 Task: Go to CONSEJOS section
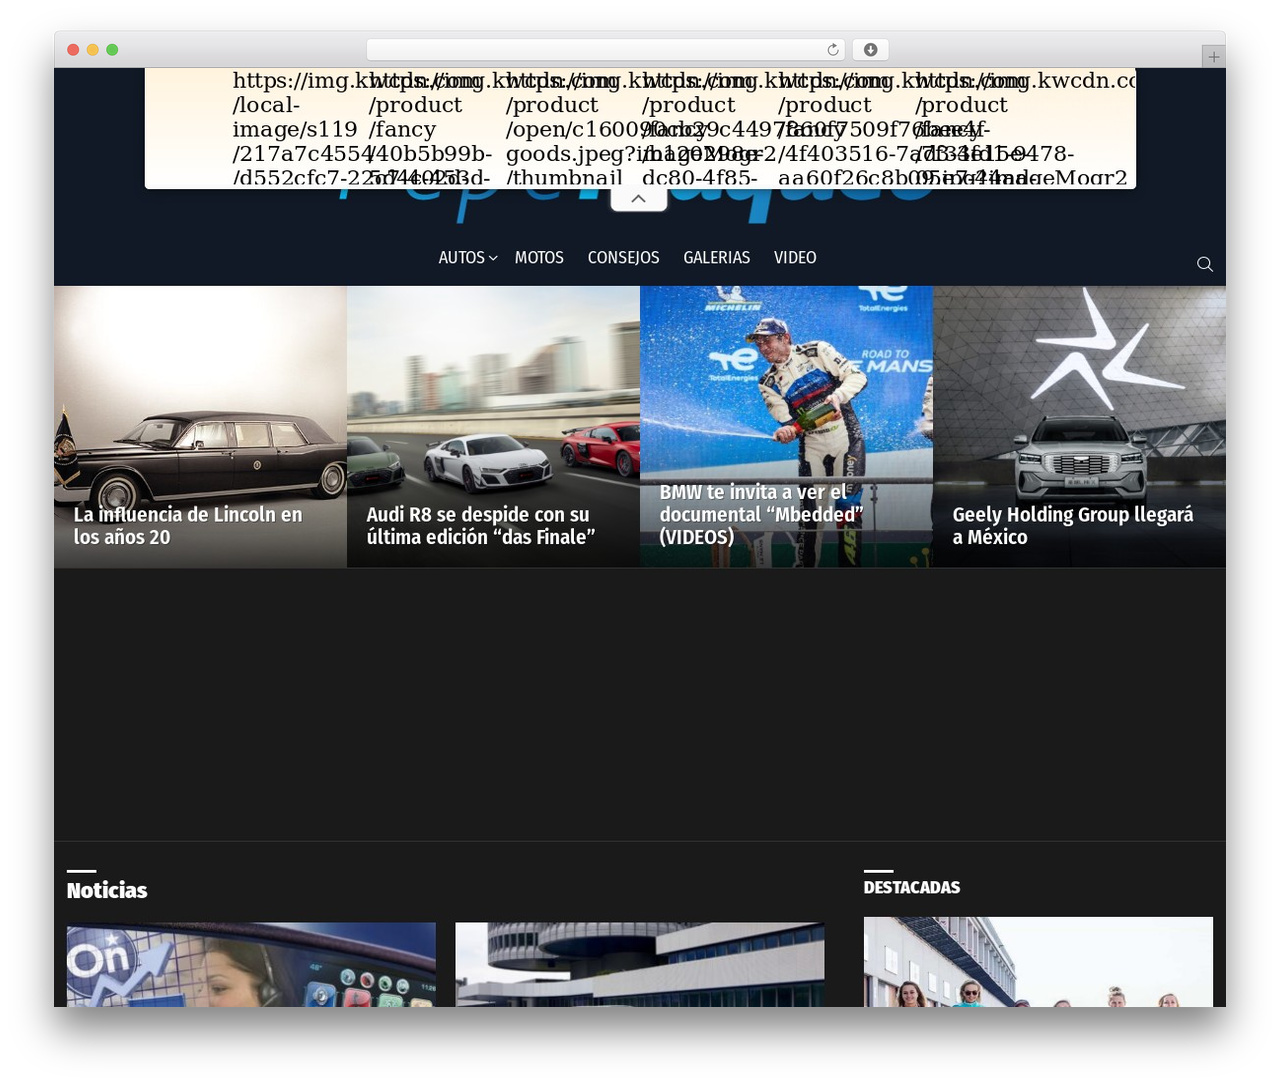click(x=623, y=258)
